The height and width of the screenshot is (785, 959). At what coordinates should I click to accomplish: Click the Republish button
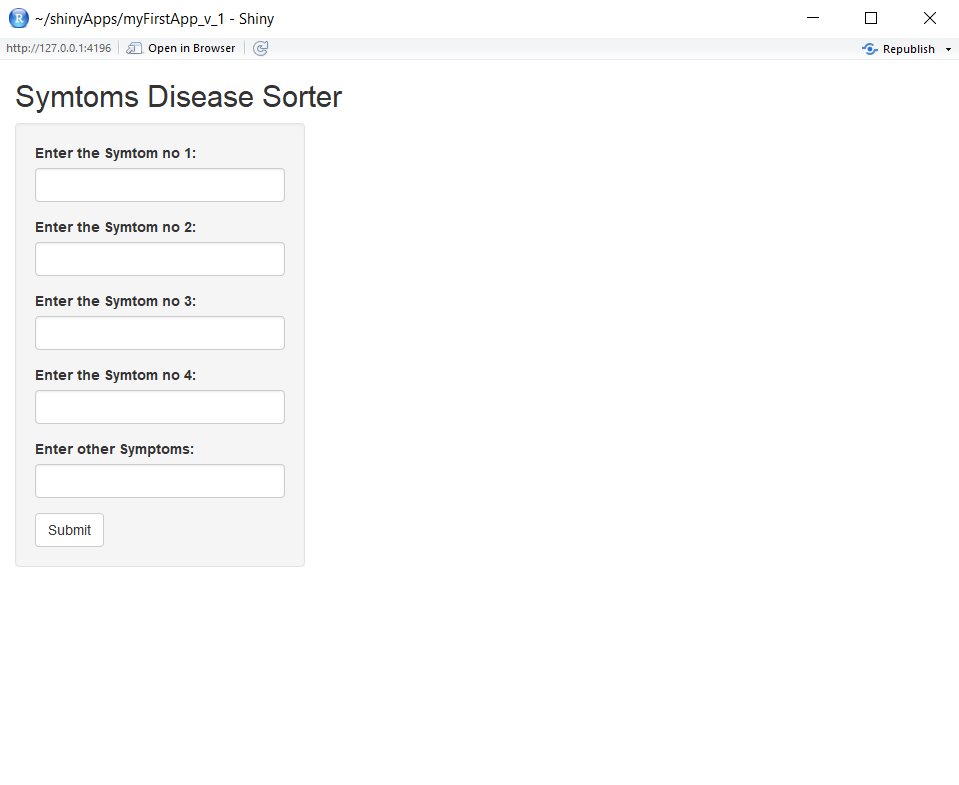pos(899,49)
